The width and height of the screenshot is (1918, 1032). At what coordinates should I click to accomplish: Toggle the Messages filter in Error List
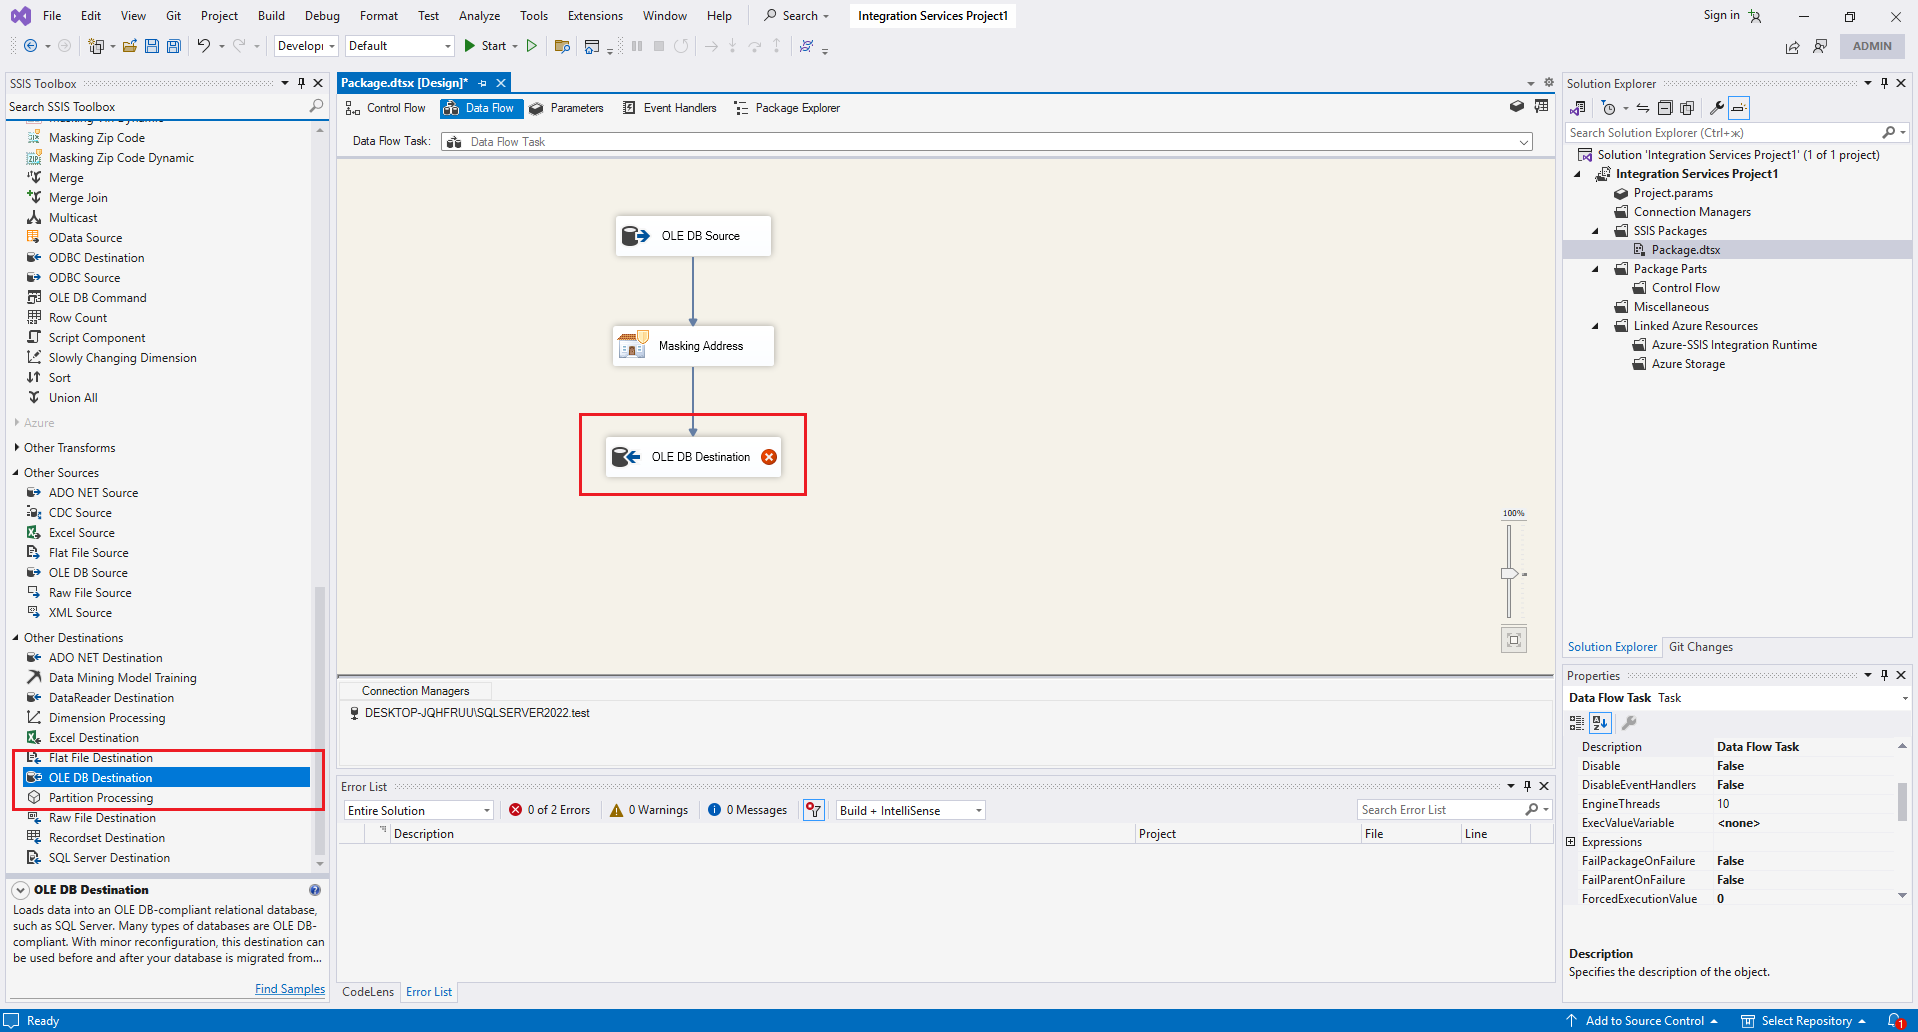[x=747, y=810]
